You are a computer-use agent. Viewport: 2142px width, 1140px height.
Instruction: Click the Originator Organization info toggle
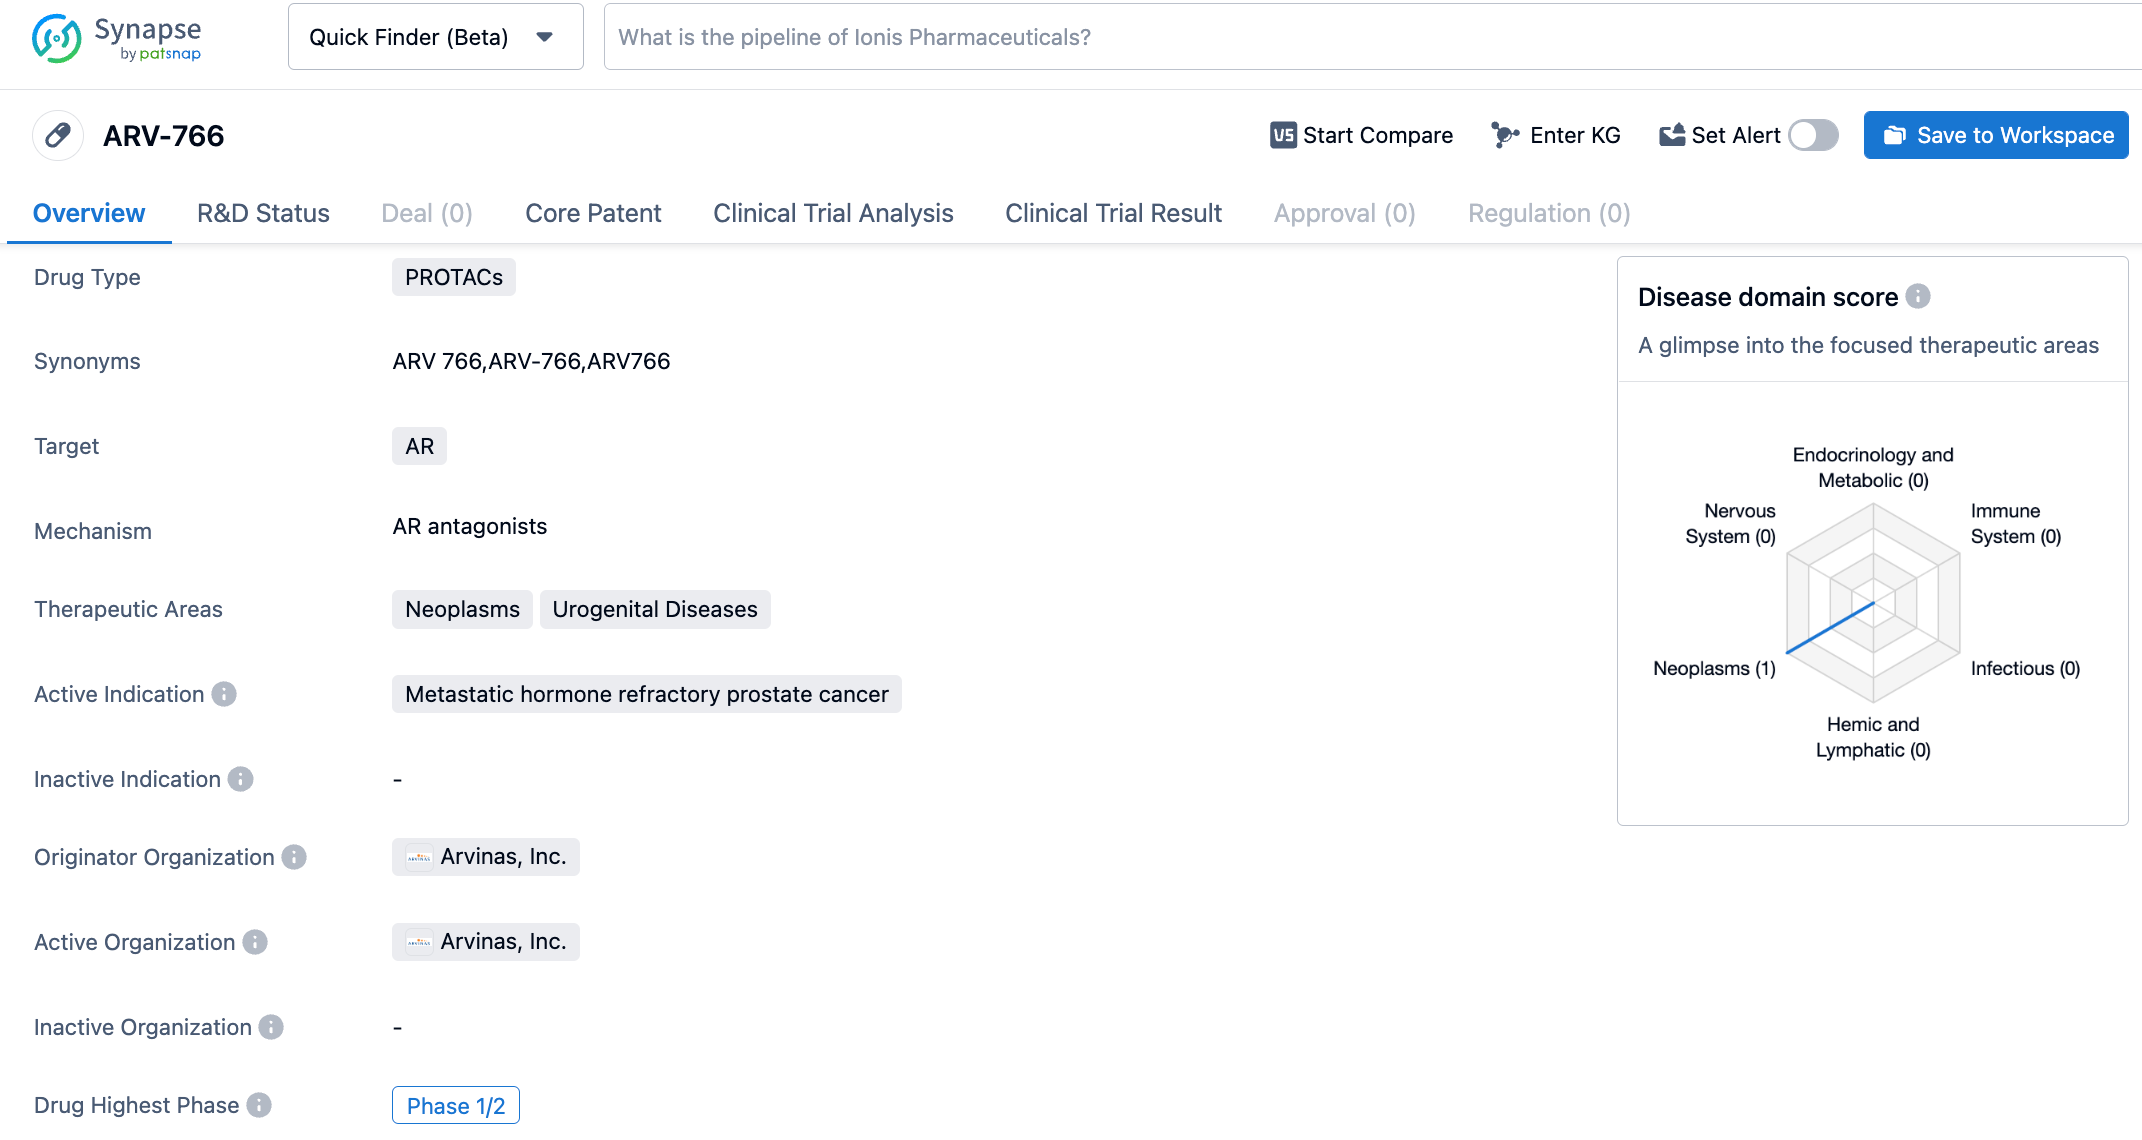click(296, 857)
